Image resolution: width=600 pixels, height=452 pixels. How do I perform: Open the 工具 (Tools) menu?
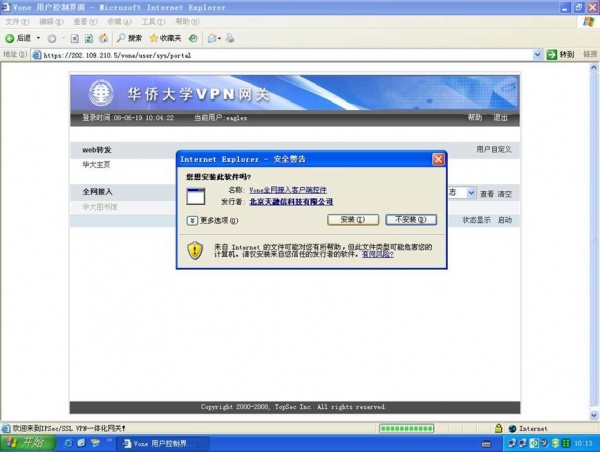153,22
